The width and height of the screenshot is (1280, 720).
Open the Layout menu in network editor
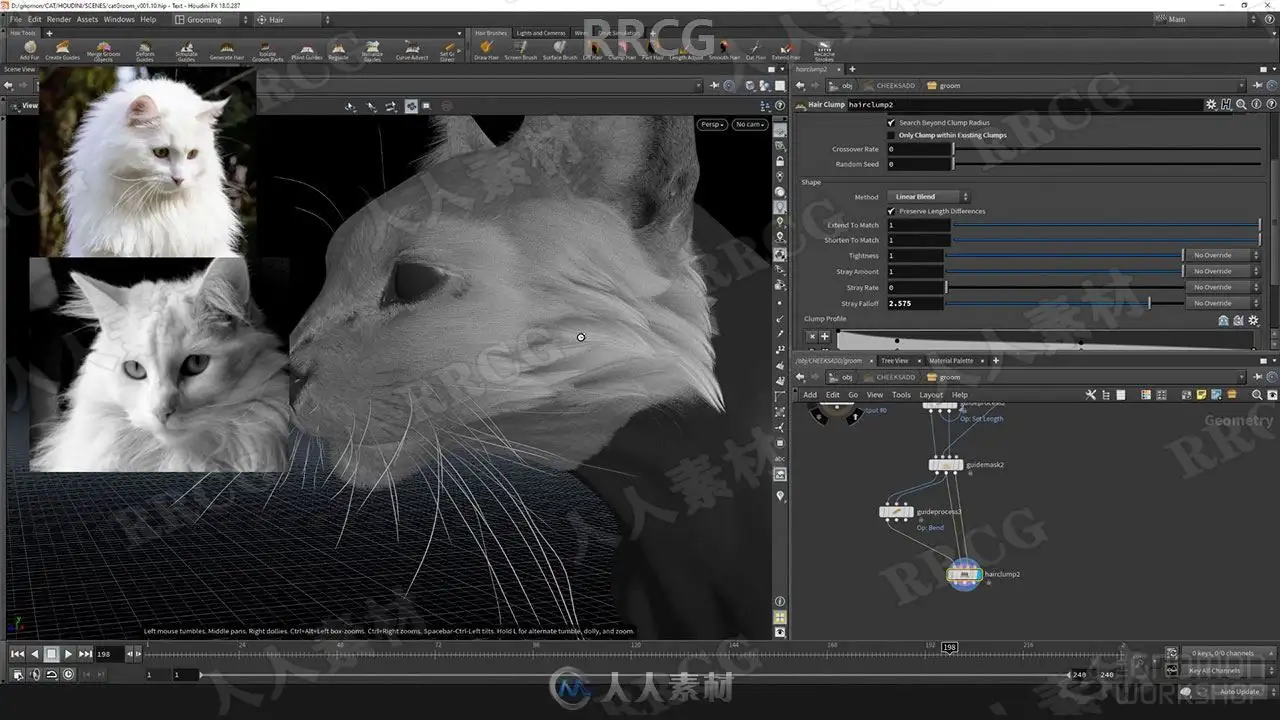click(931, 395)
